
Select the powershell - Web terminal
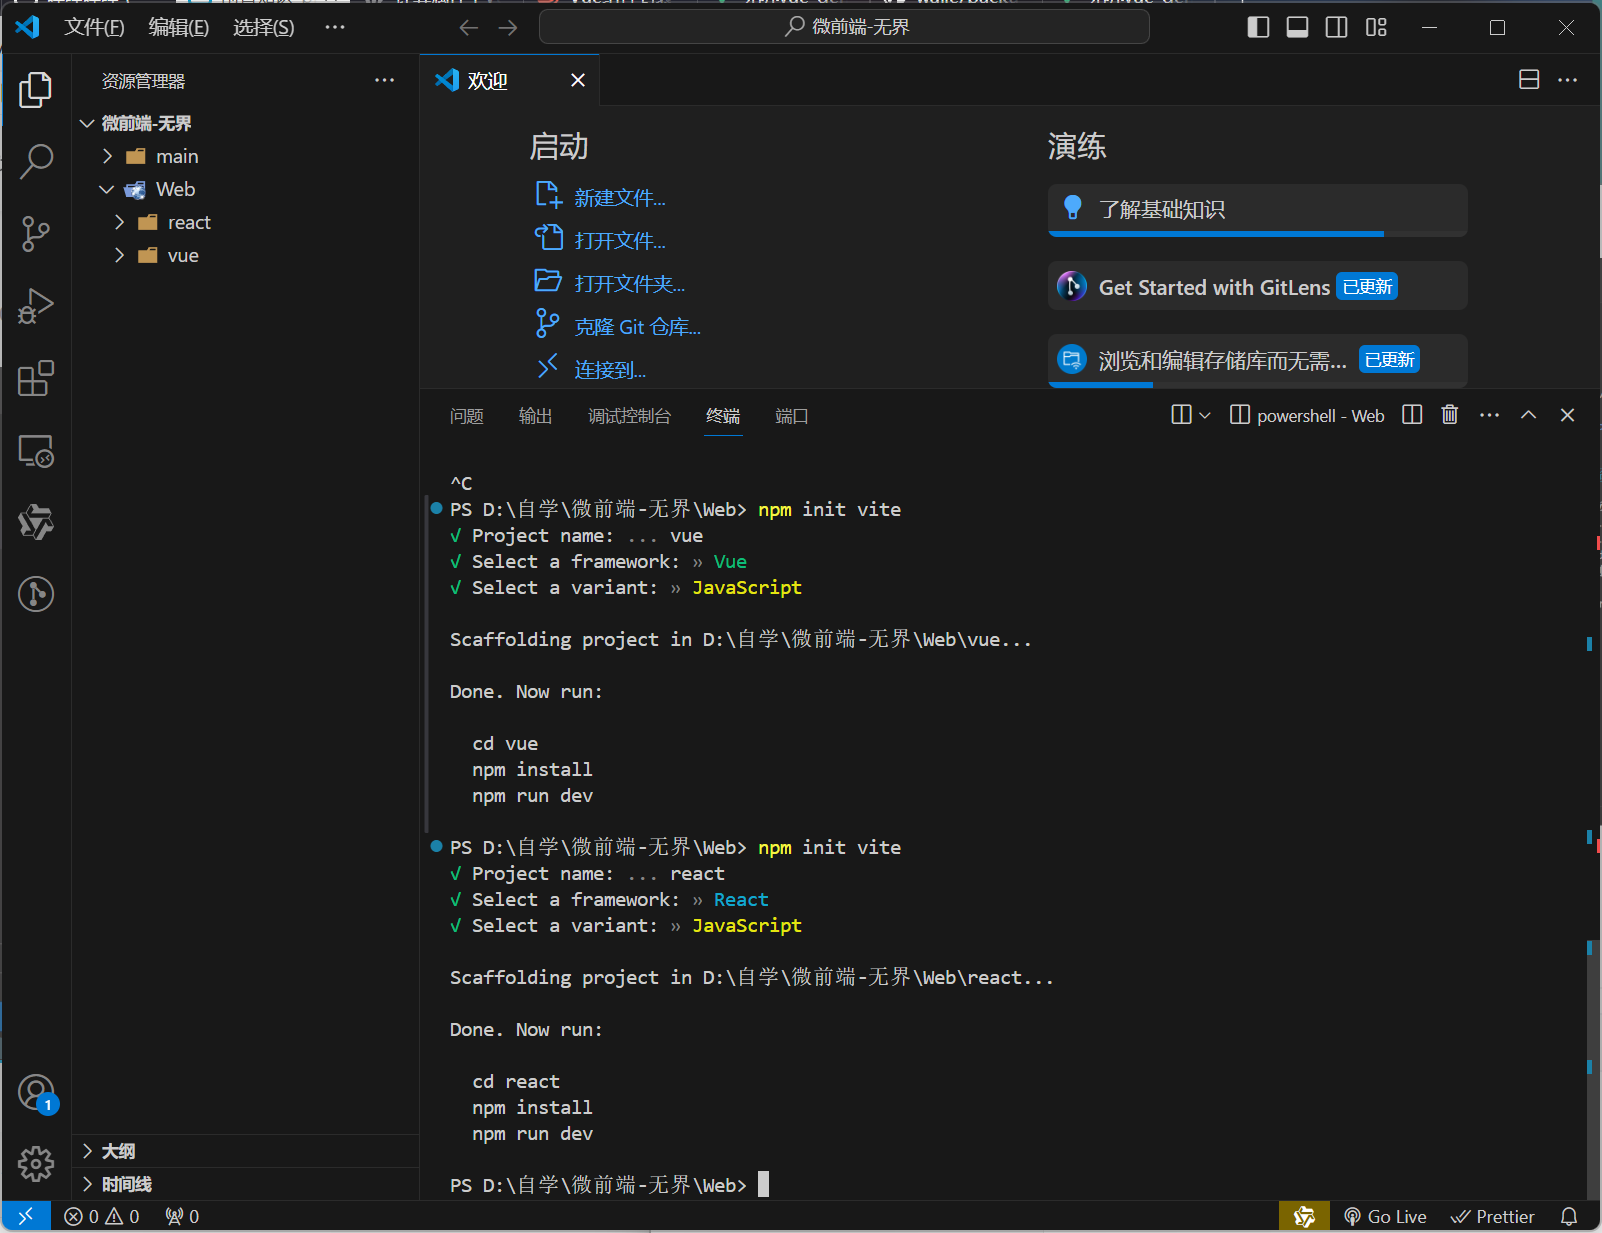tap(1307, 415)
